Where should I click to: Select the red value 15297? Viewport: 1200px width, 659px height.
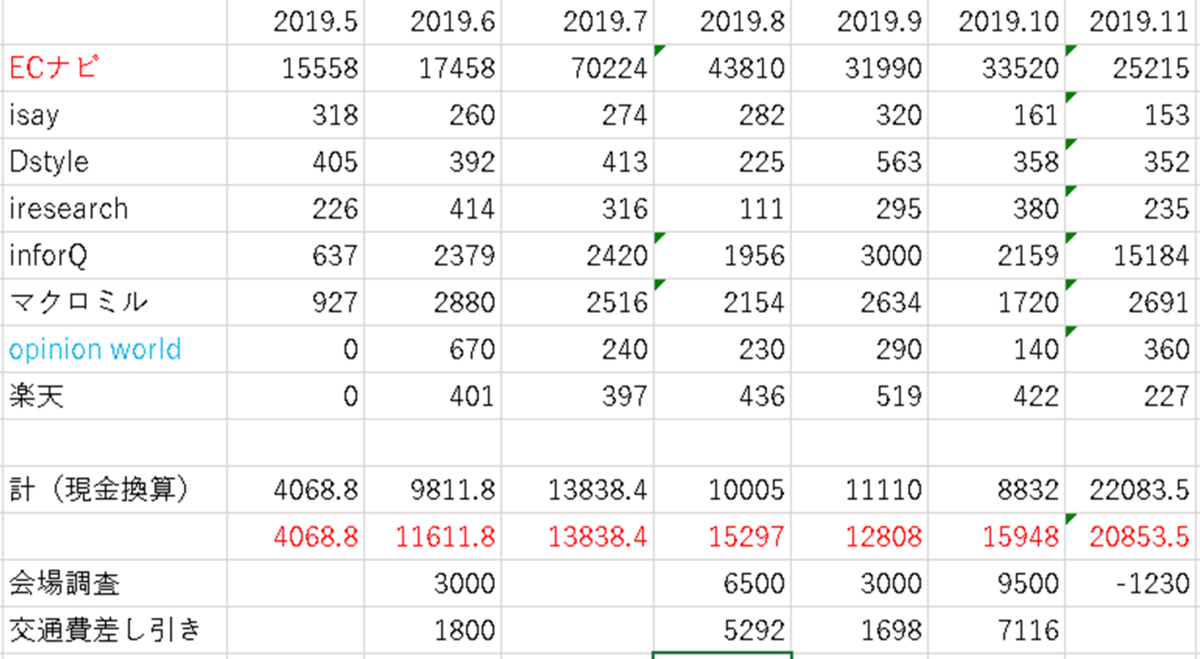click(722, 537)
